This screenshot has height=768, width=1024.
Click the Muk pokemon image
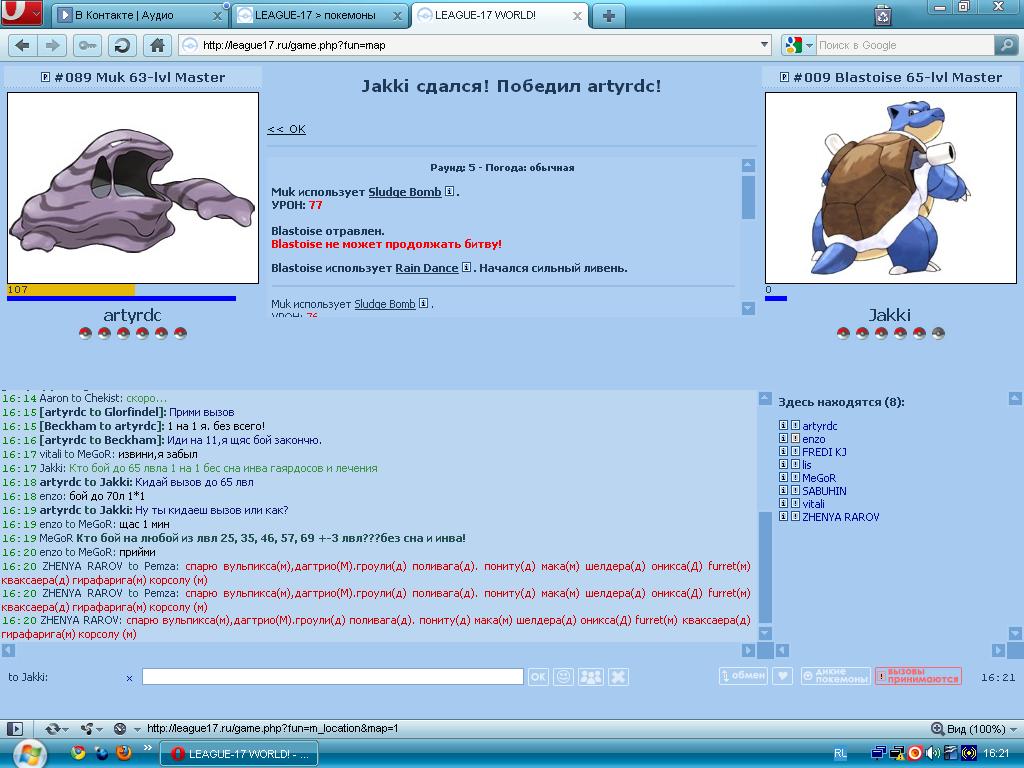(133, 188)
